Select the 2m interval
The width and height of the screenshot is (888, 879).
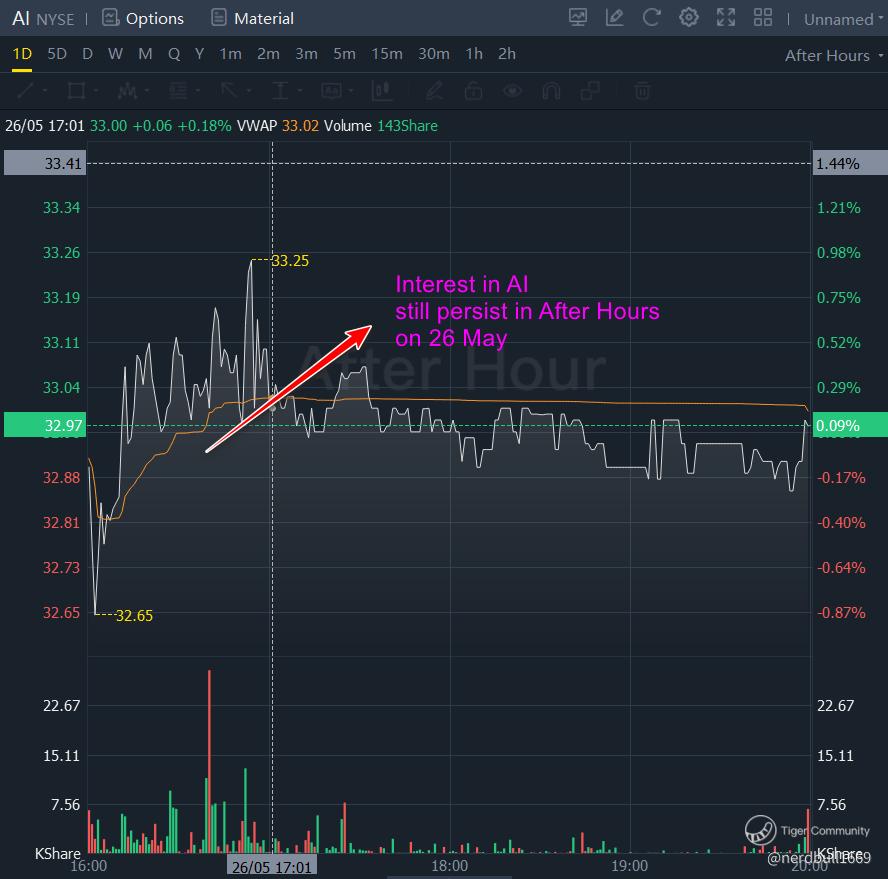(x=268, y=54)
